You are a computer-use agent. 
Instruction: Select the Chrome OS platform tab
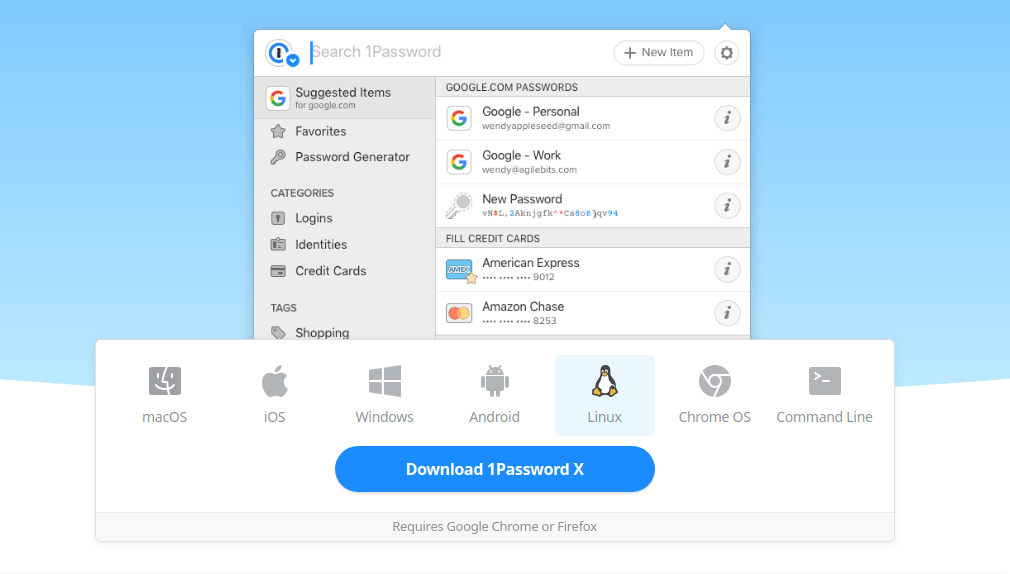click(714, 395)
